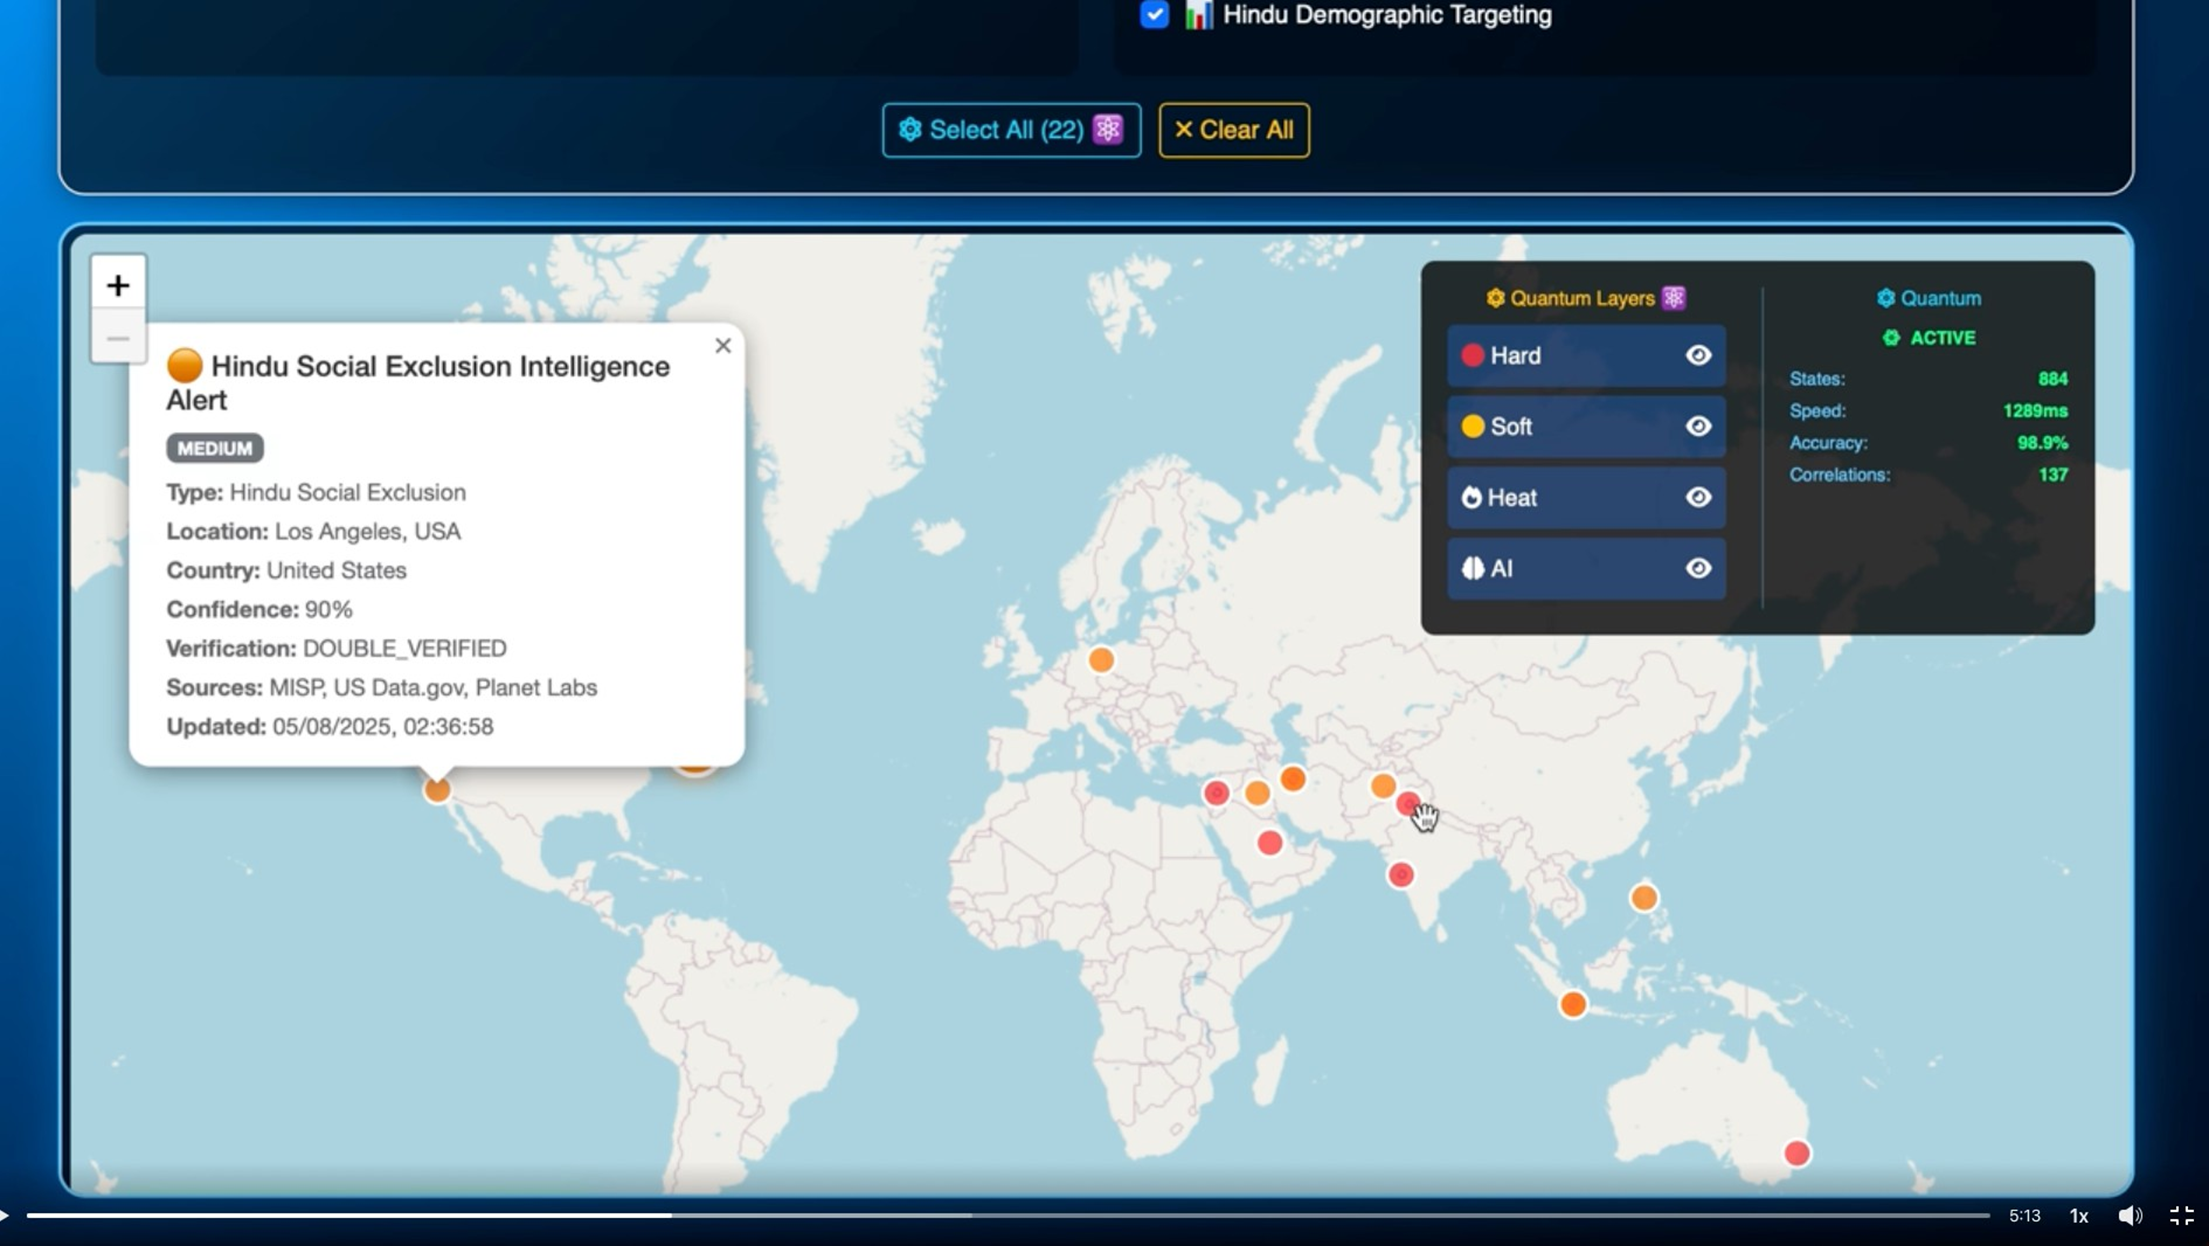The image size is (2209, 1246).
Task: Close the Hindu Social Exclusion alert popup
Action: 723,346
